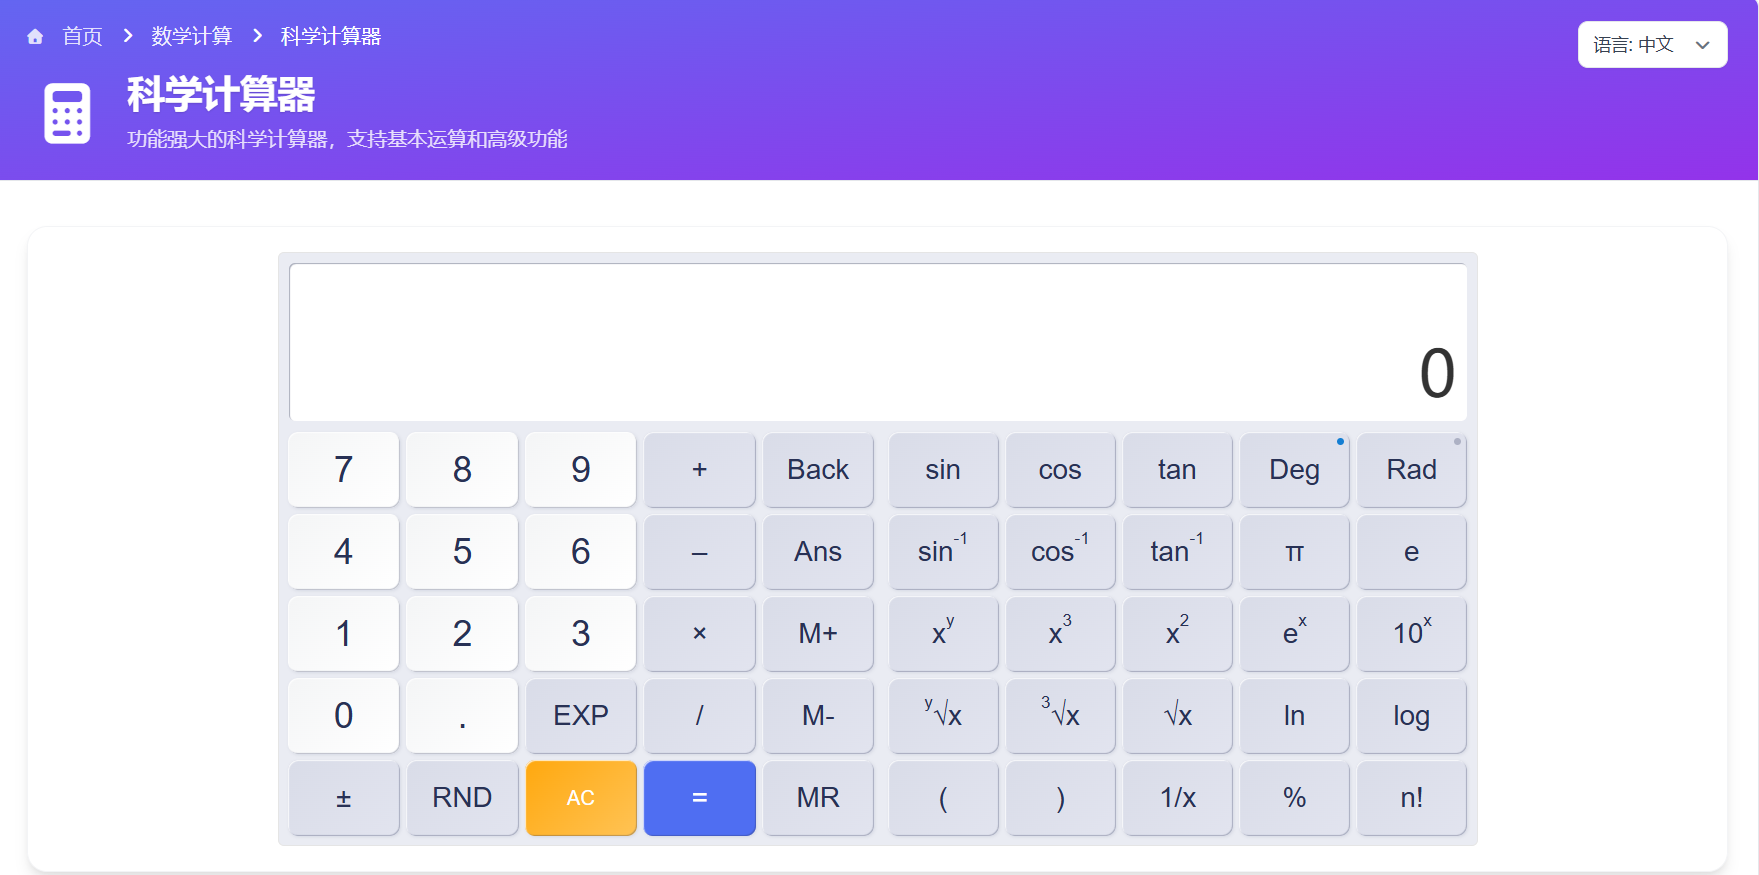Open 数学计算 breadcrumb link
The image size is (1759, 875).
click(191, 37)
